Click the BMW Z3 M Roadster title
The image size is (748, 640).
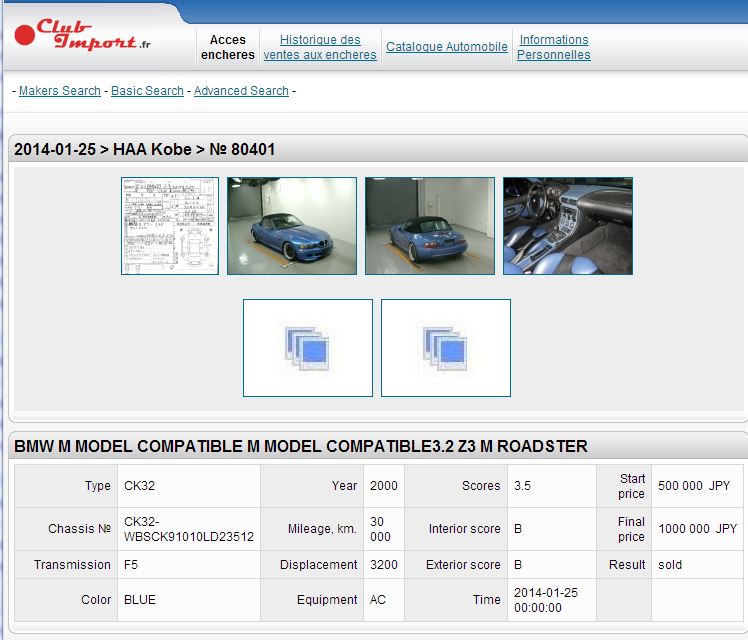(x=300, y=446)
